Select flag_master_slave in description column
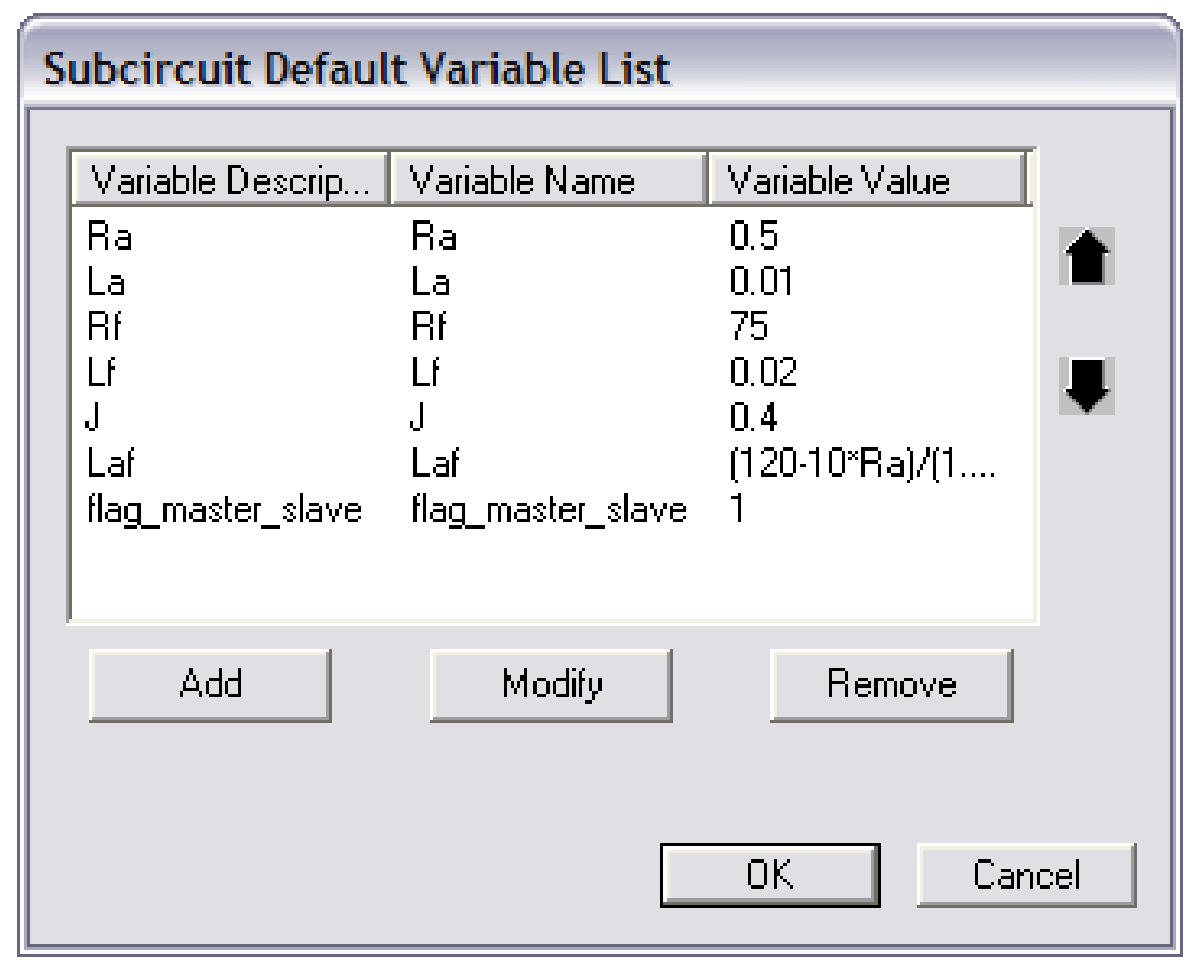This screenshot has height=961, width=1192. (x=224, y=509)
